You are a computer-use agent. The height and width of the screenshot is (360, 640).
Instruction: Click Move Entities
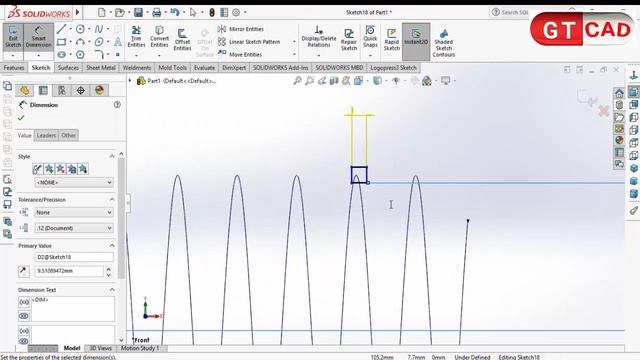click(240, 54)
